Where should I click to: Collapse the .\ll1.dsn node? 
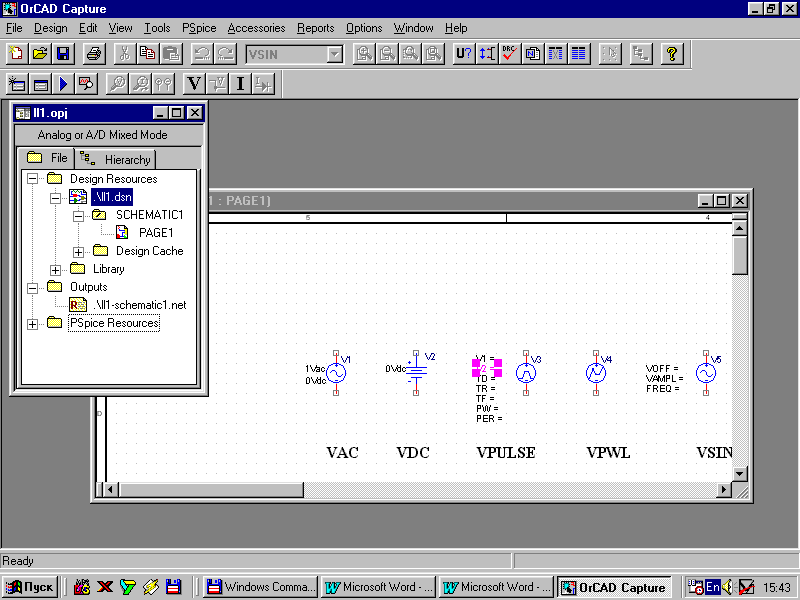[55, 197]
